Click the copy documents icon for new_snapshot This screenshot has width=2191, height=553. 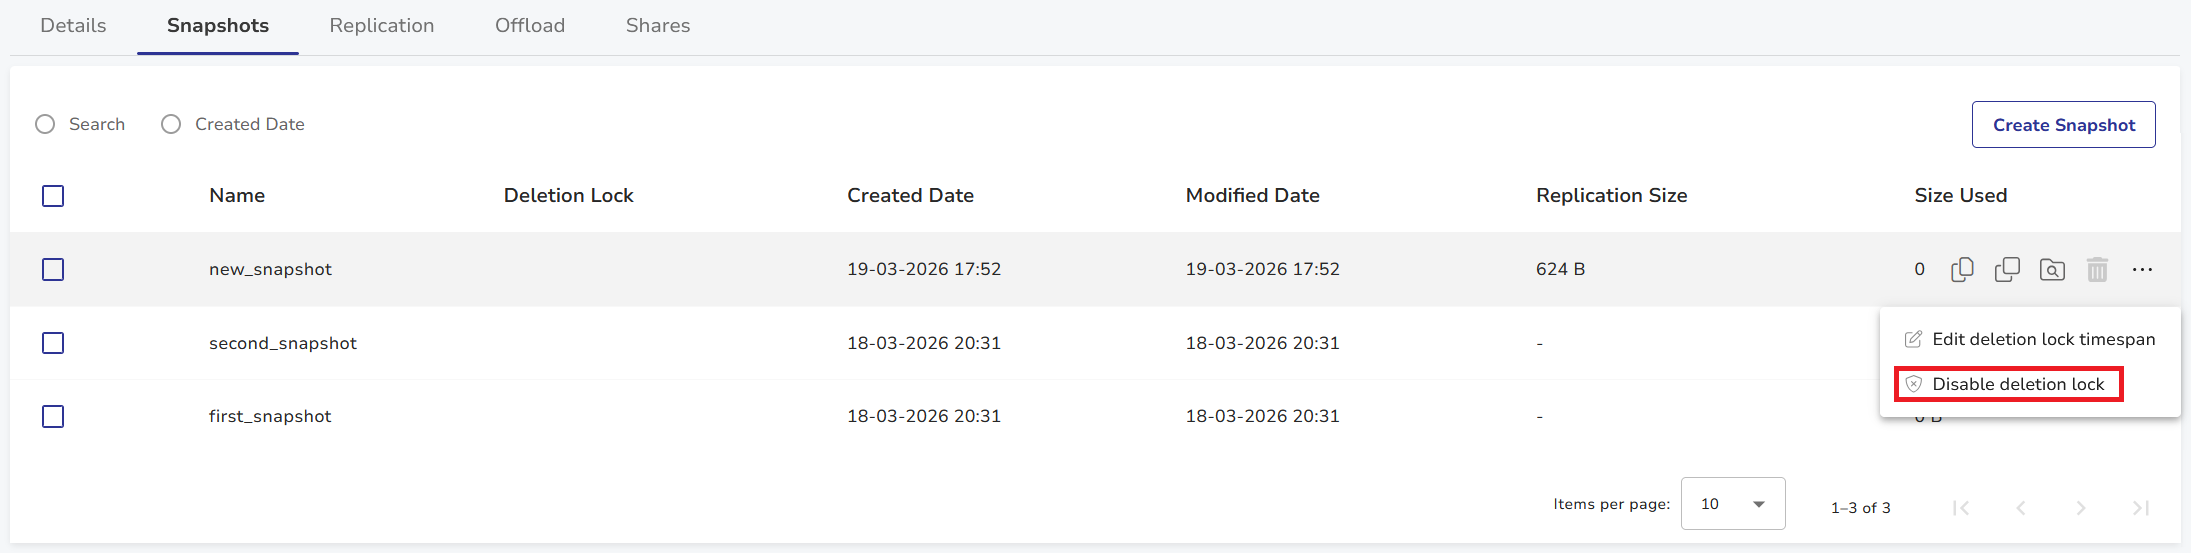[x=1962, y=270]
